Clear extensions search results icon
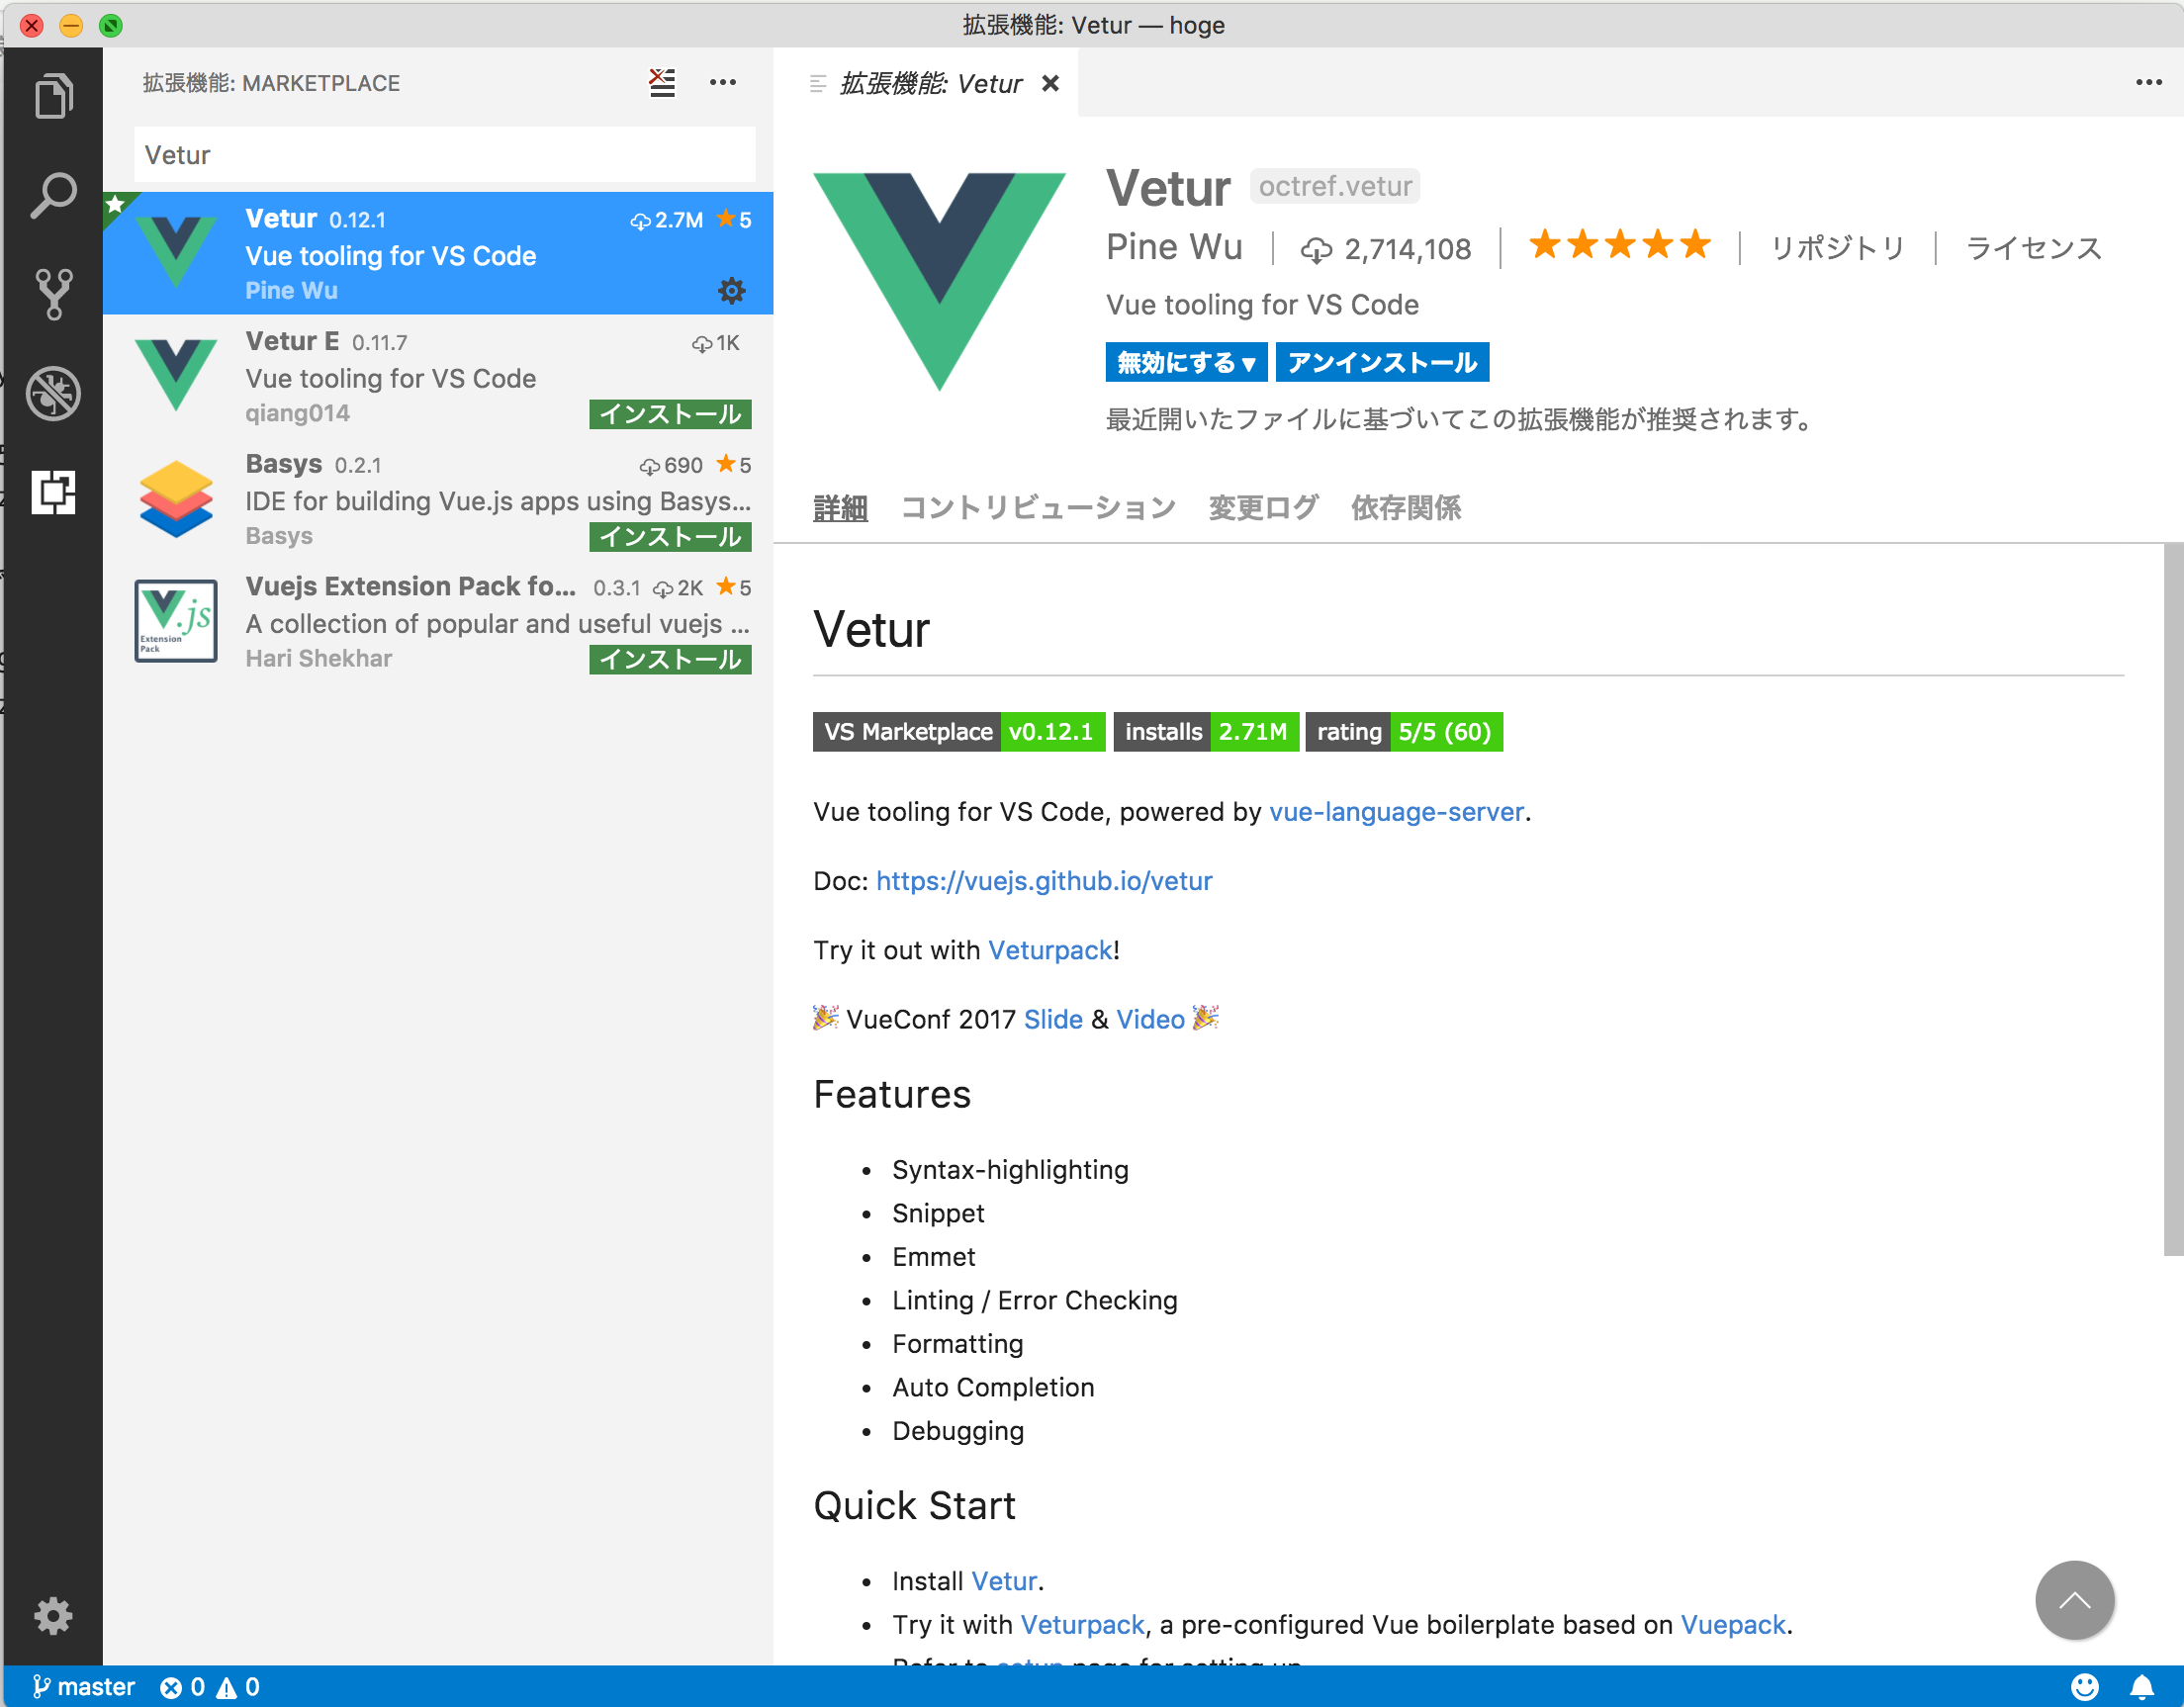Viewport: 2184px width, 1707px height. (x=662, y=83)
